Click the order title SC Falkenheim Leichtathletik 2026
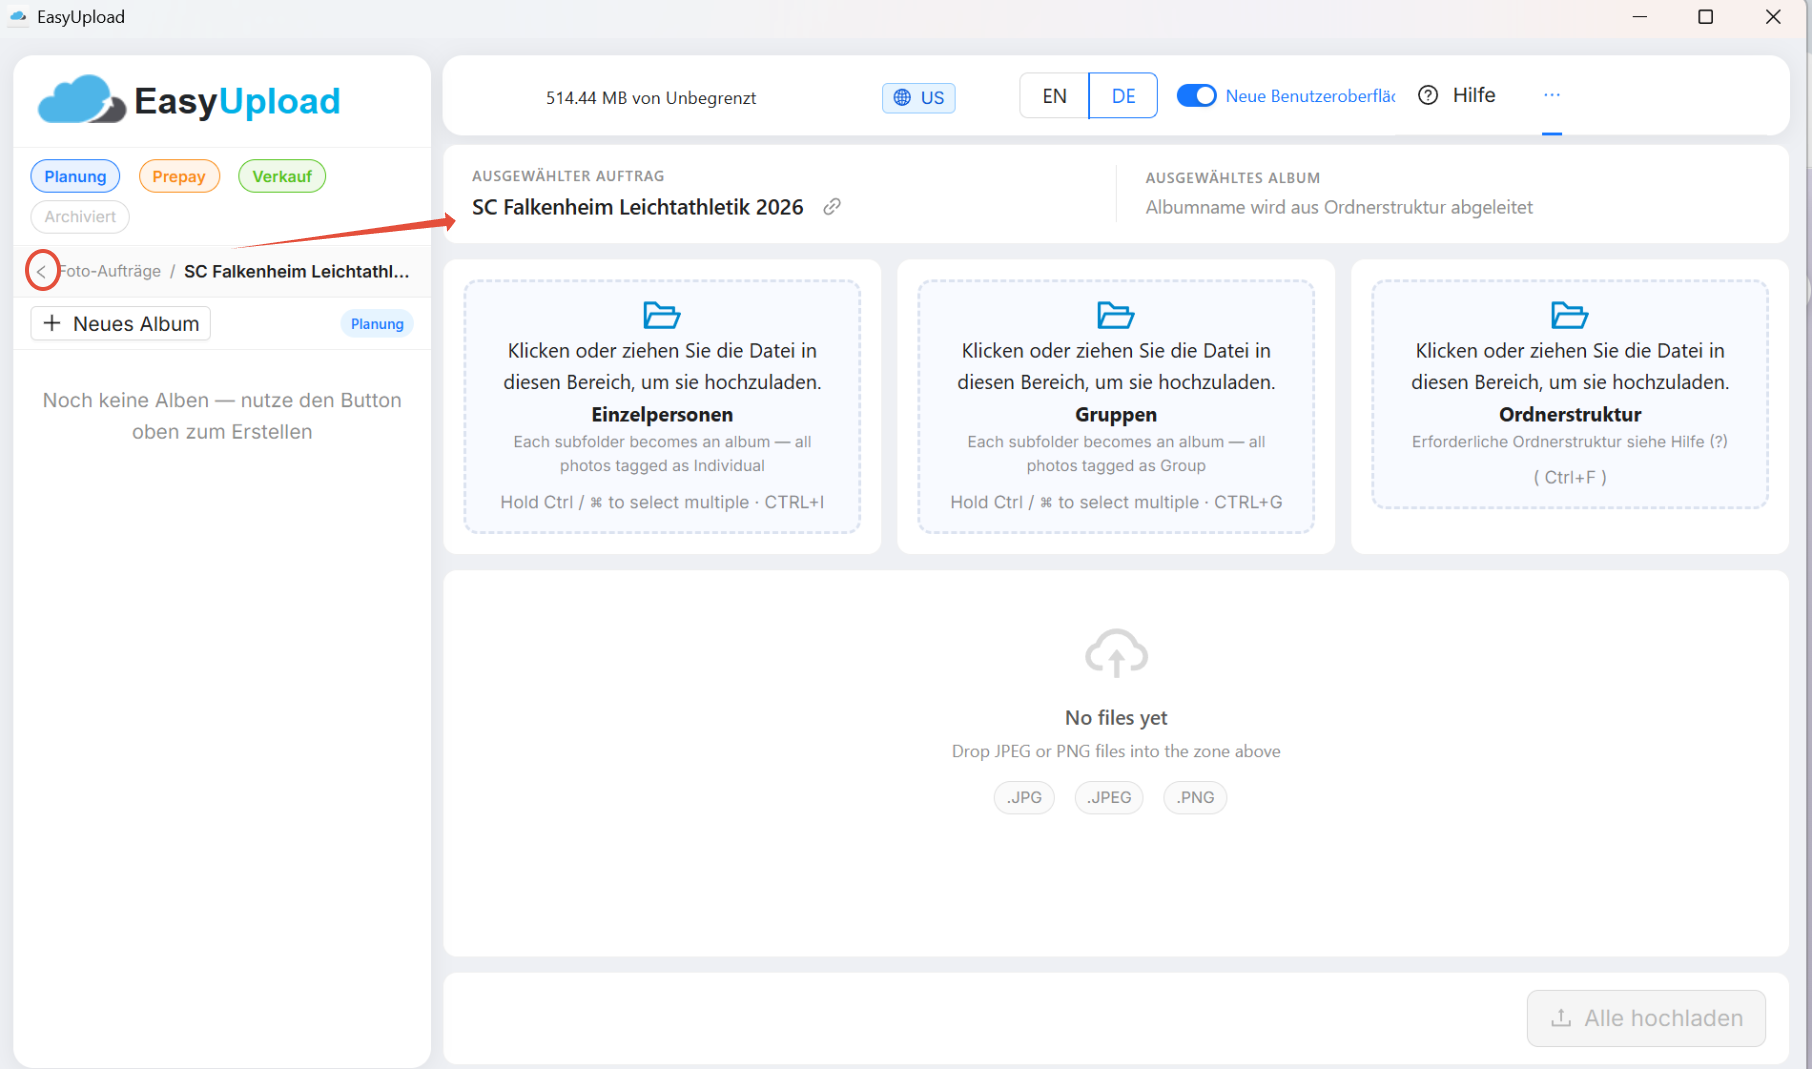The image size is (1812, 1069). [x=638, y=207]
